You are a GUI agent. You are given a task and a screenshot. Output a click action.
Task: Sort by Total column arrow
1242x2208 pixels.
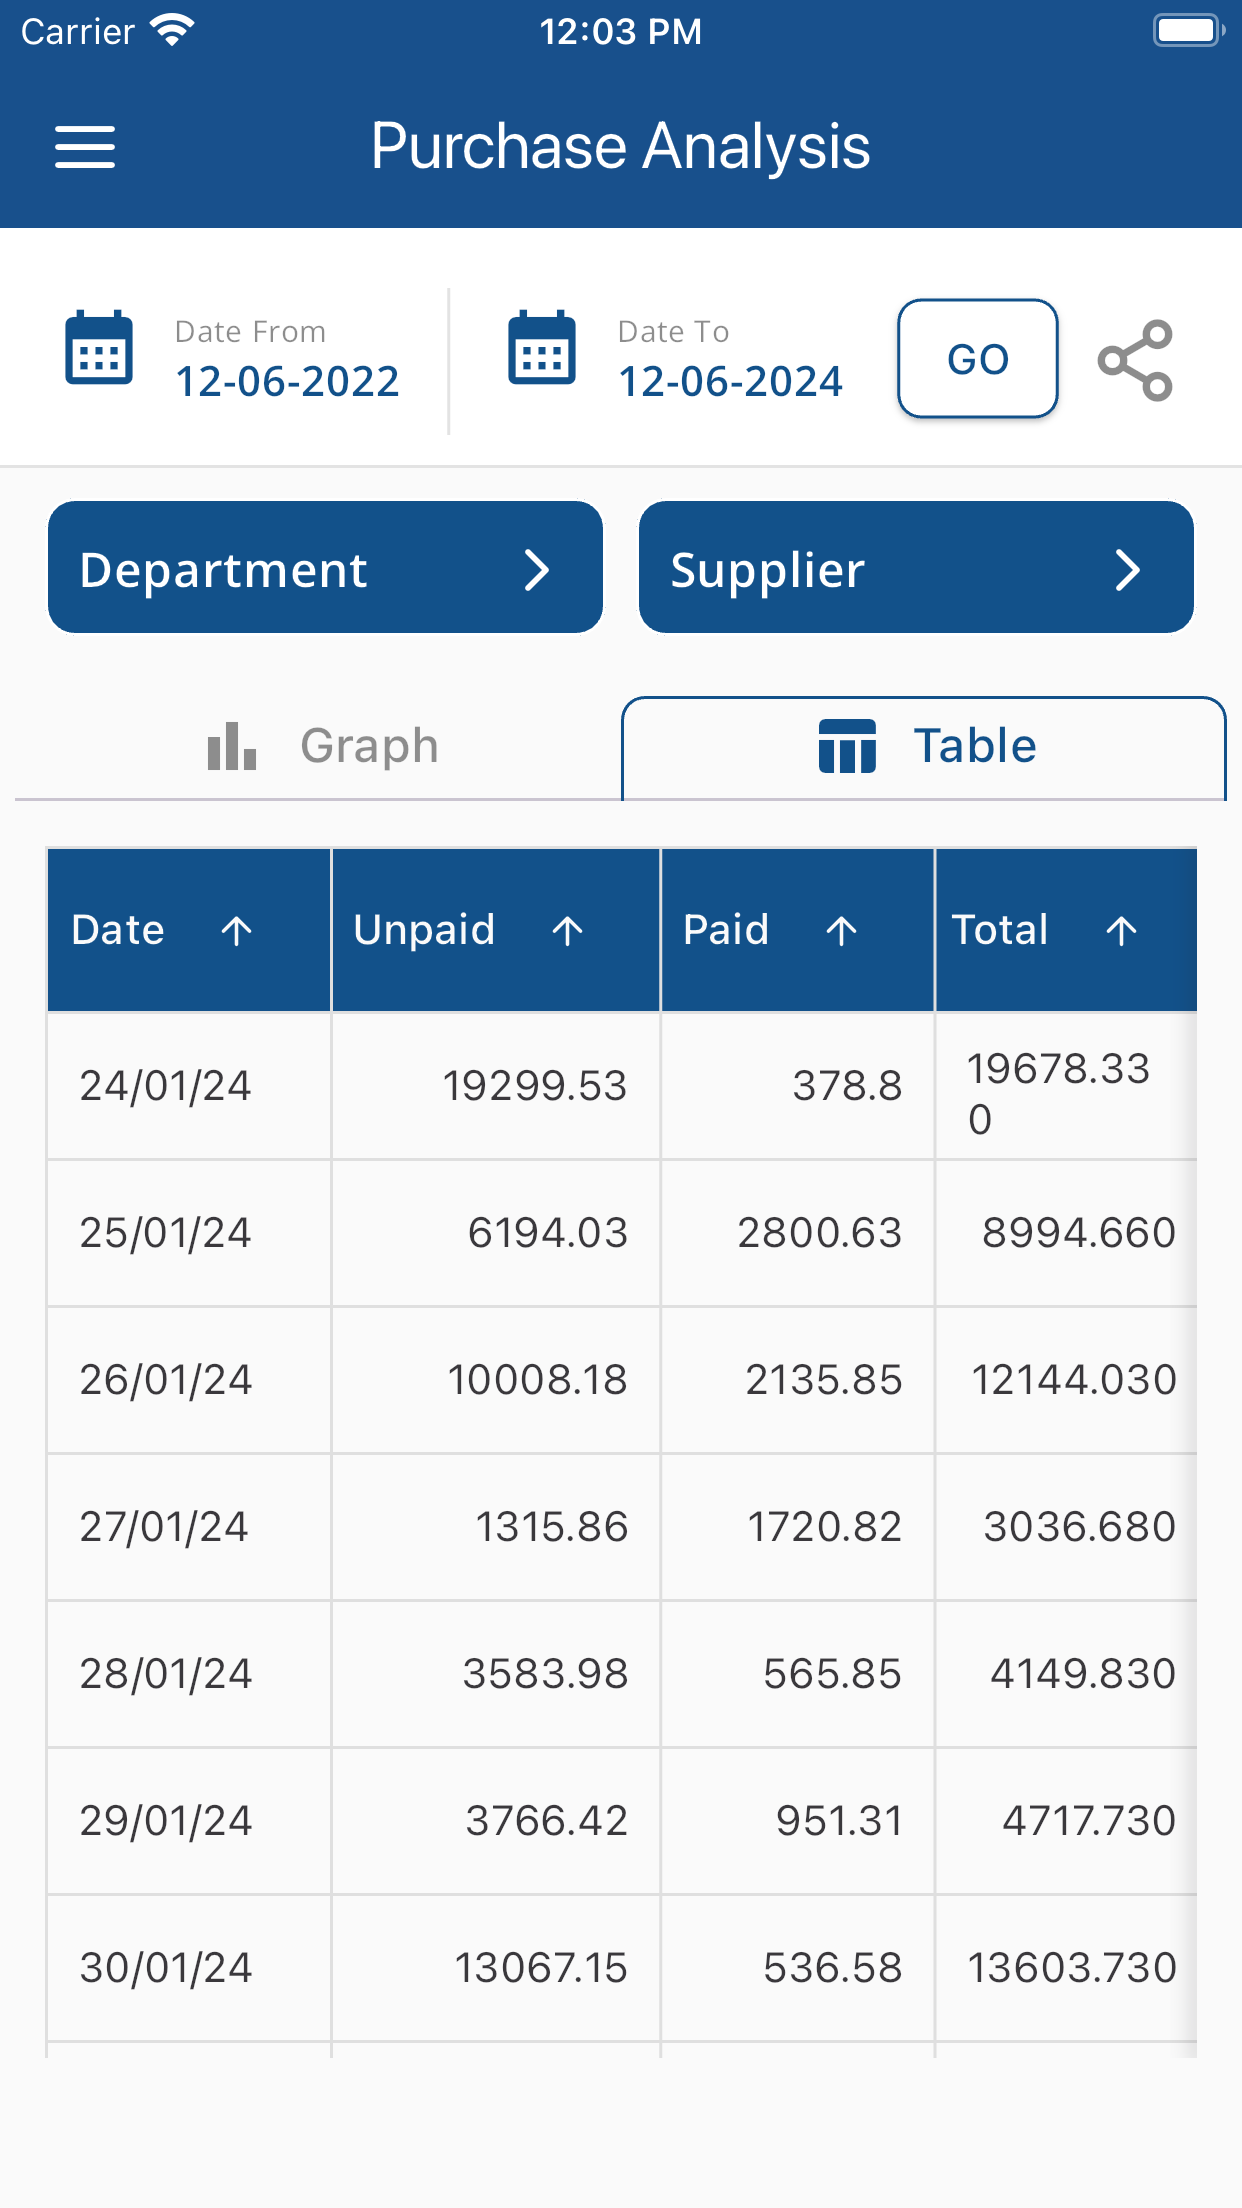(x=1122, y=931)
